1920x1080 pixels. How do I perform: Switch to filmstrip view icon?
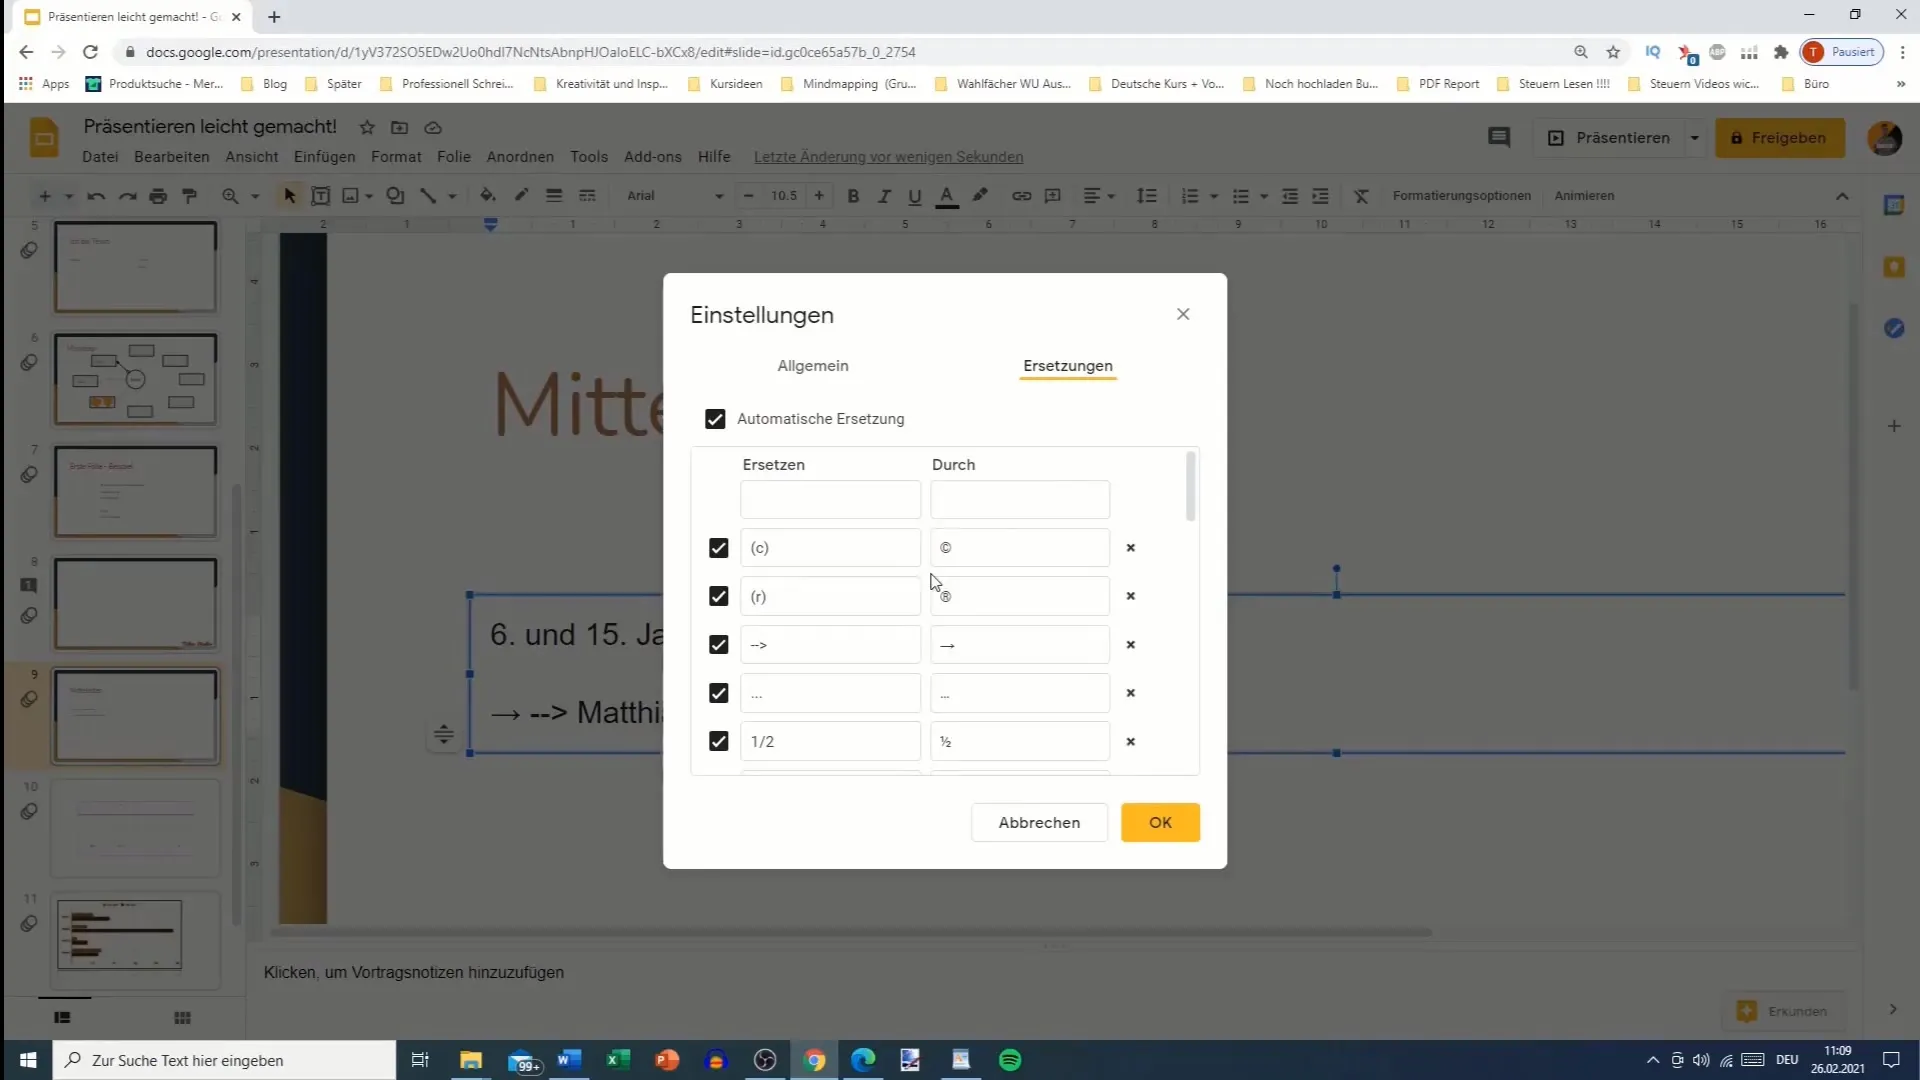tap(62, 1018)
